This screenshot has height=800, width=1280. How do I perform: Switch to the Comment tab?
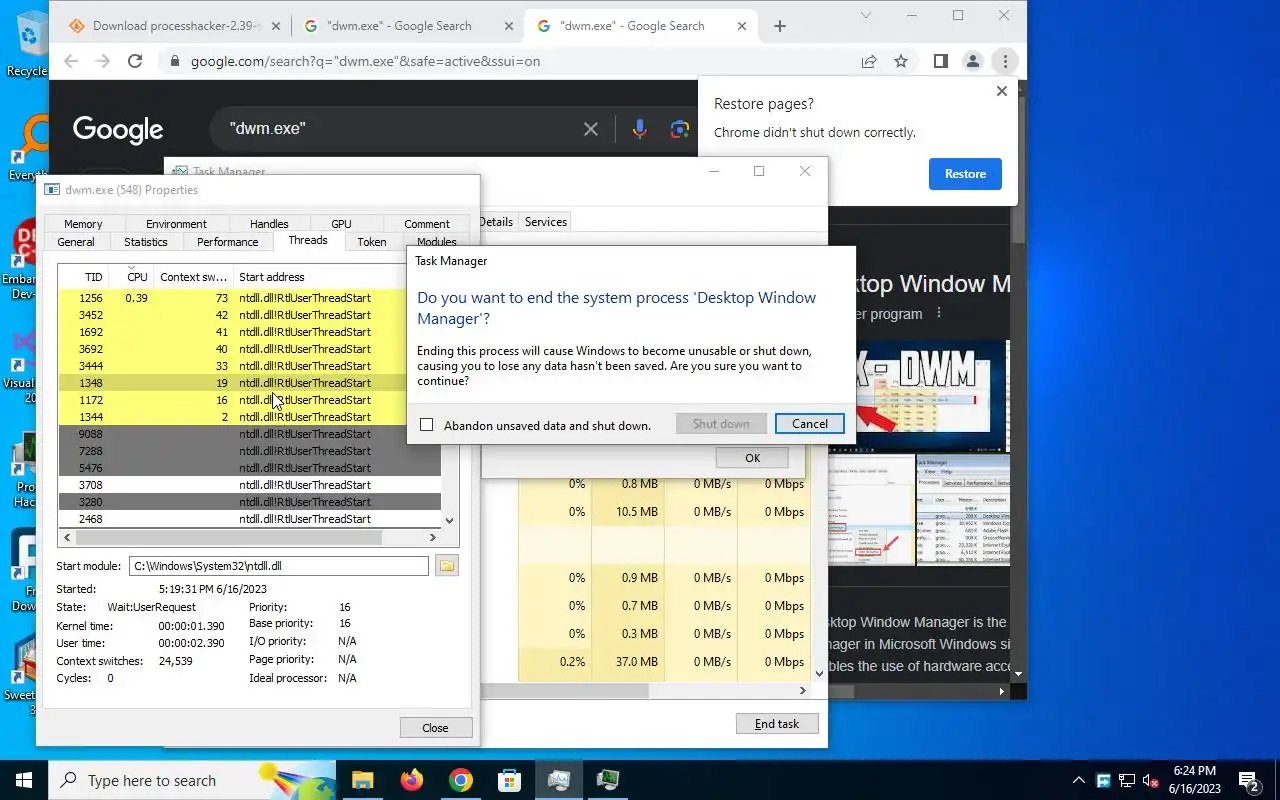427,224
